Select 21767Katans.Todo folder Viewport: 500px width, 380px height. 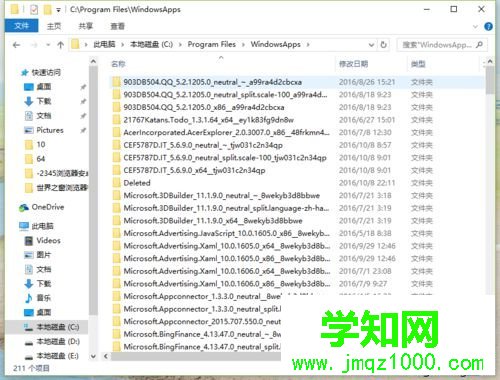[x=209, y=120]
